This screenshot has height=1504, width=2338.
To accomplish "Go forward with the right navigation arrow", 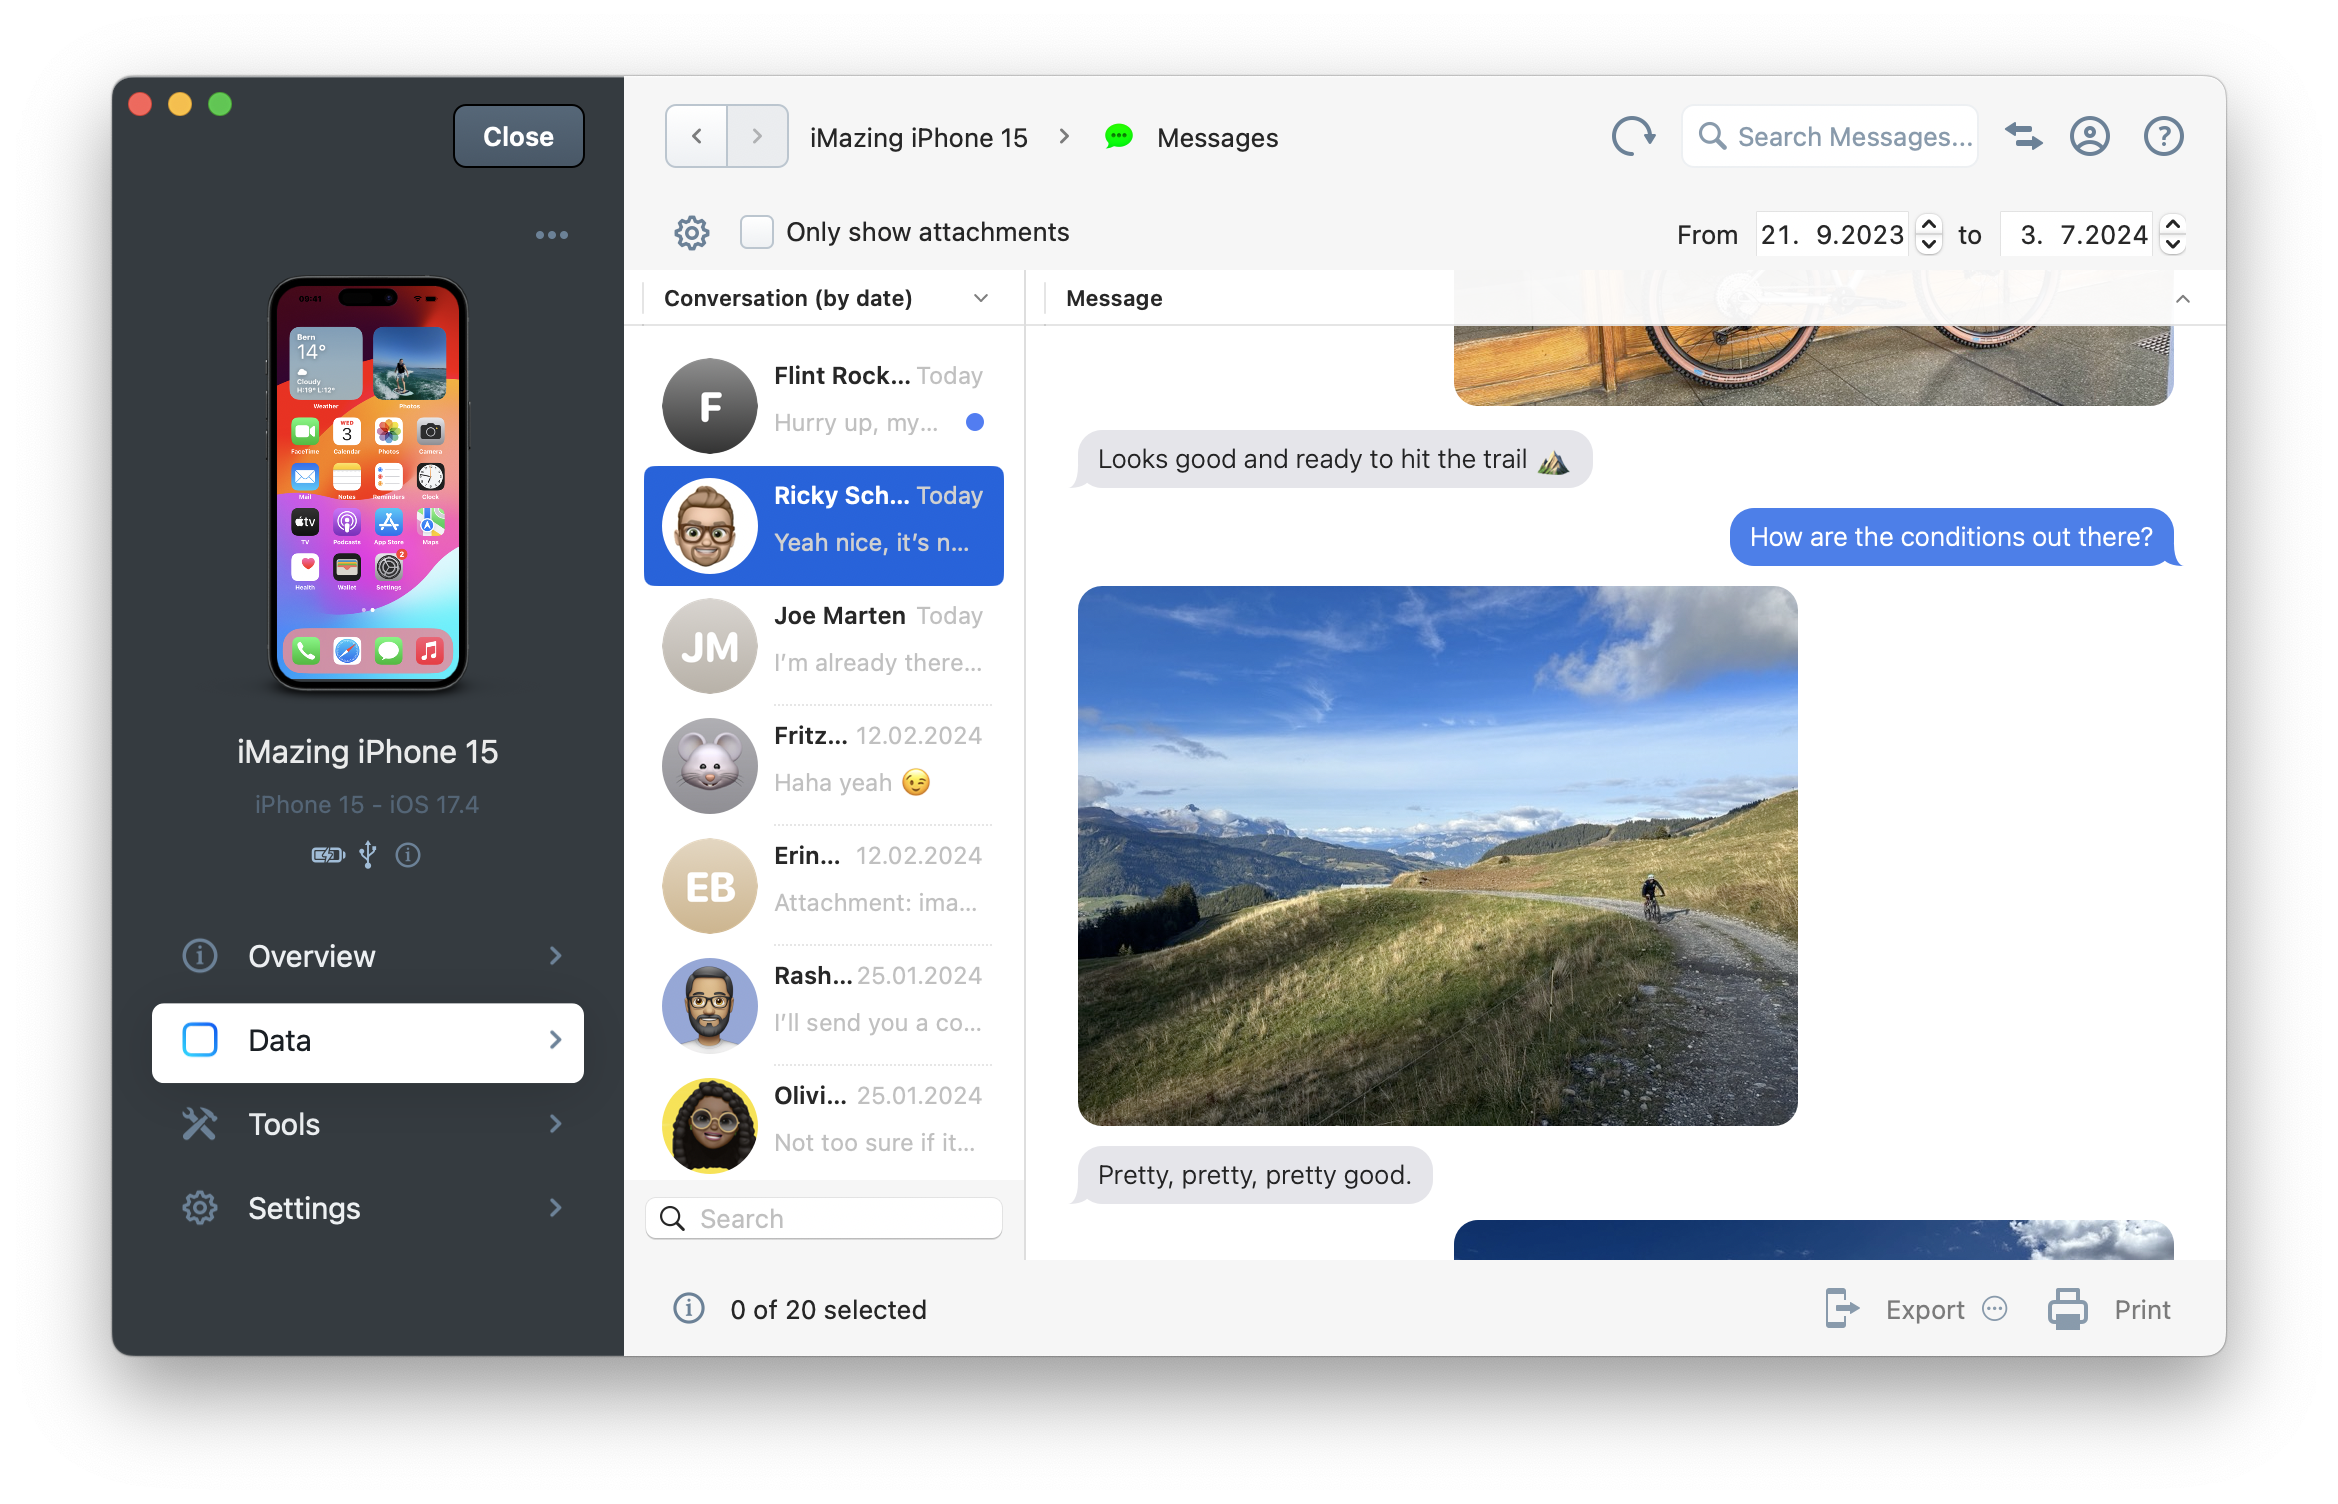I will coord(757,136).
